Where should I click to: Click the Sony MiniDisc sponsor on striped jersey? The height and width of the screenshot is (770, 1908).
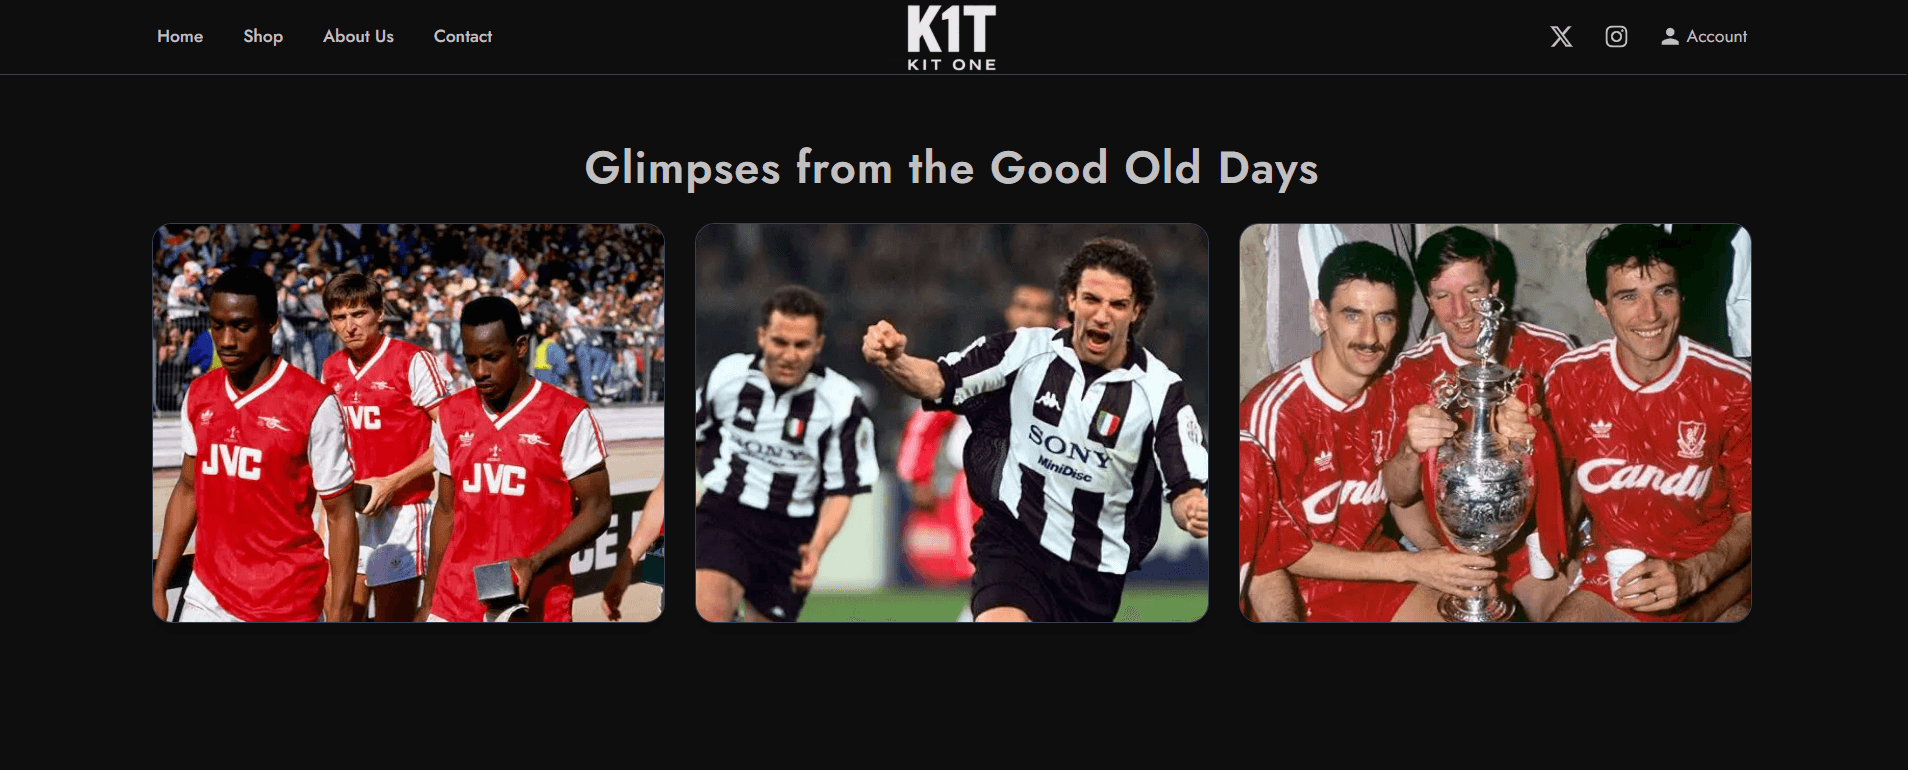1069,452
